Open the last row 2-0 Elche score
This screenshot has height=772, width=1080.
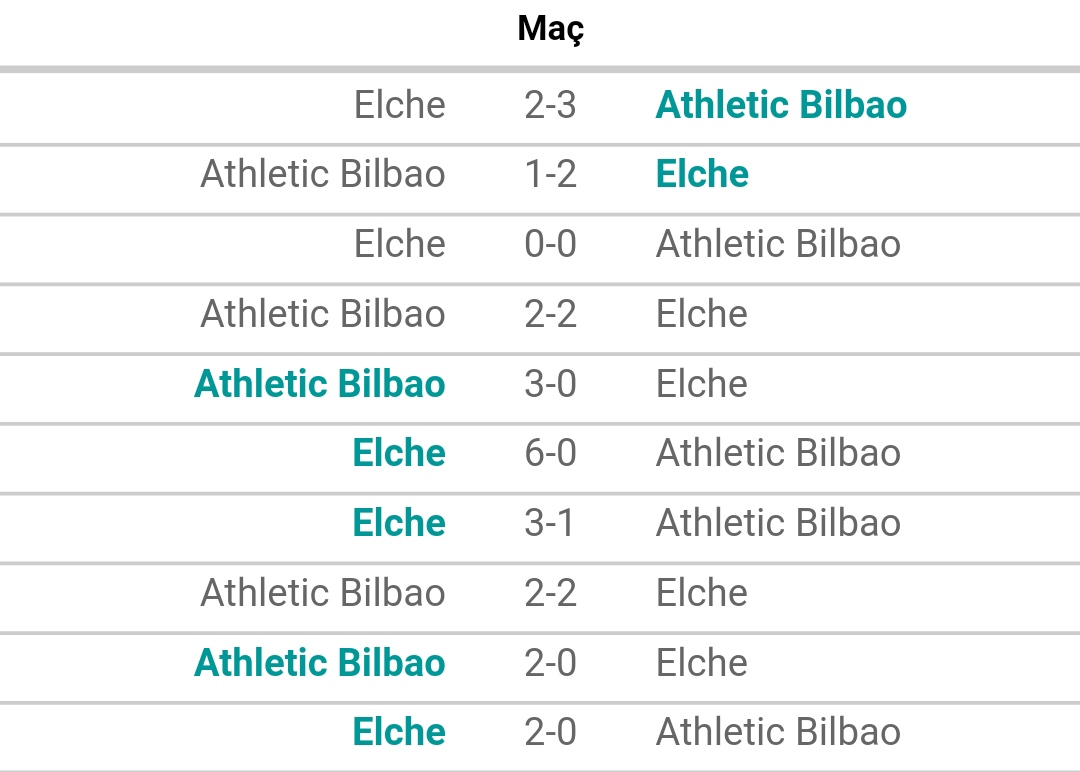click(x=550, y=732)
